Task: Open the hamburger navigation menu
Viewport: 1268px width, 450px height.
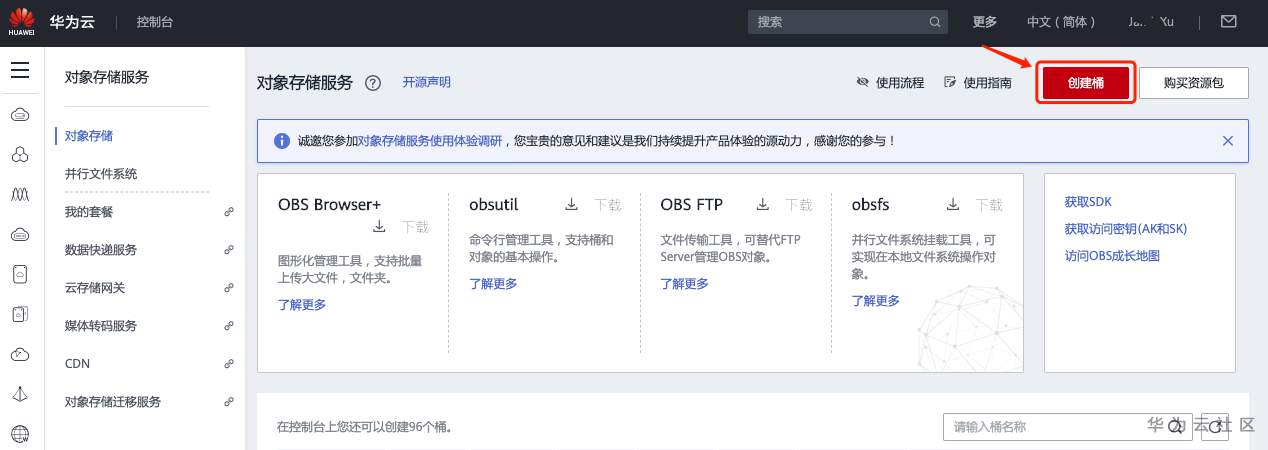Action: (21, 70)
